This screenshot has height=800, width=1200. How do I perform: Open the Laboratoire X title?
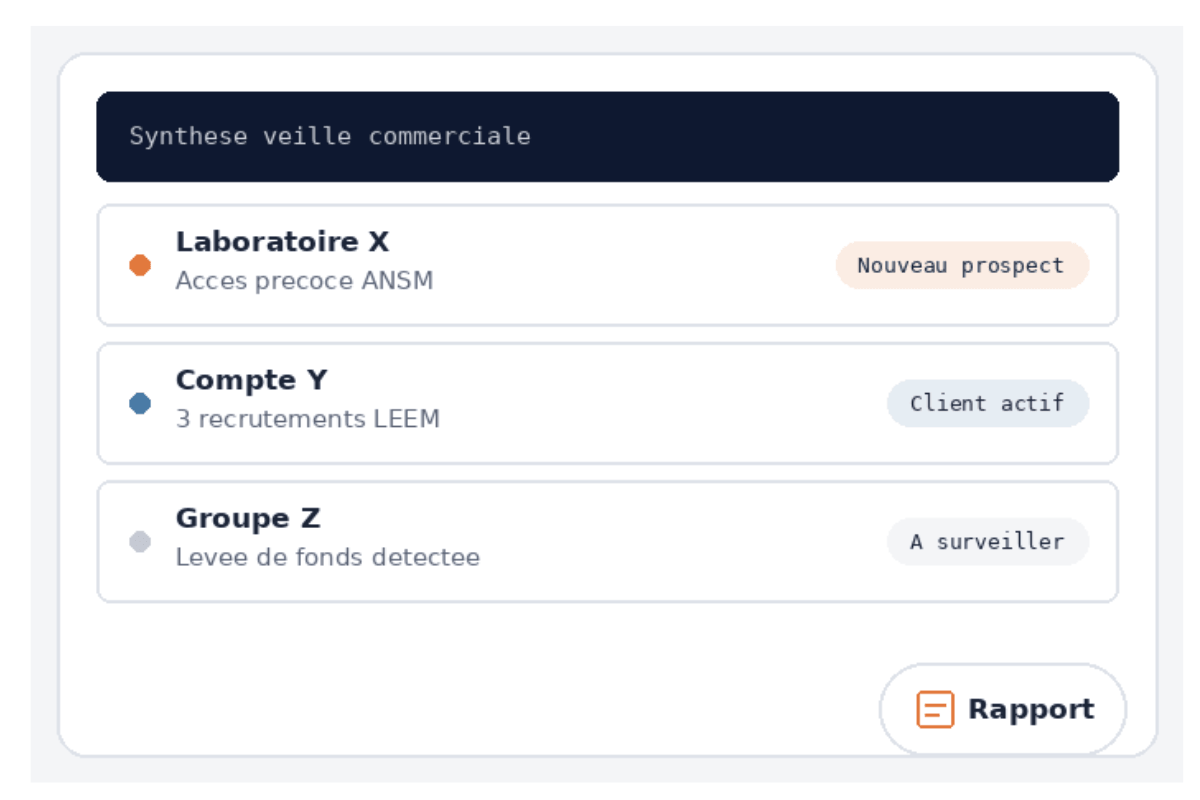coord(282,242)
